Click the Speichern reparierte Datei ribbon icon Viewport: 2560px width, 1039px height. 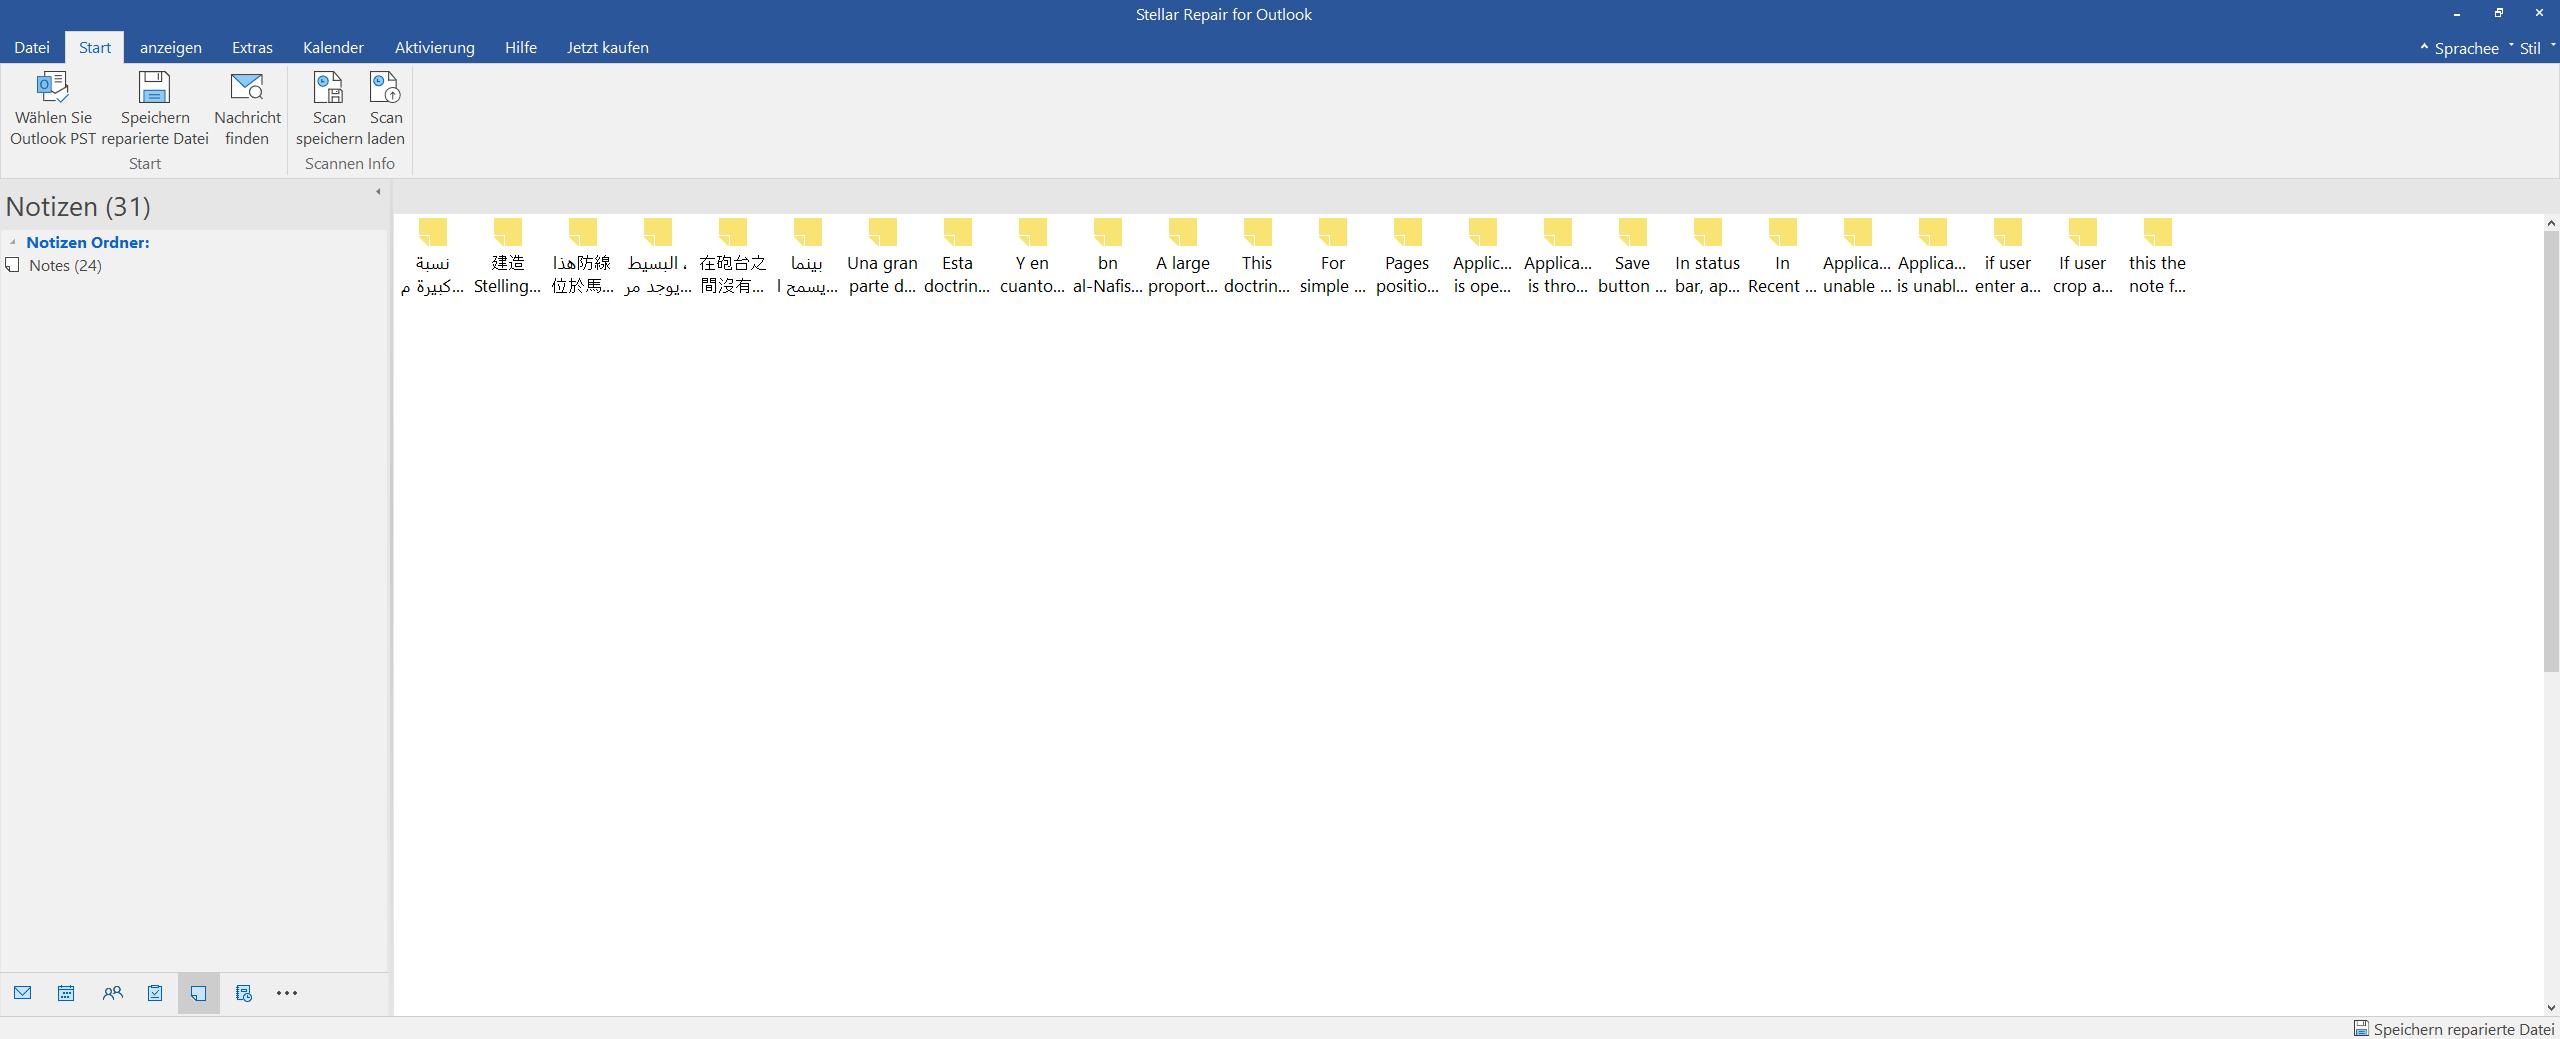click(x=154, y=89)
